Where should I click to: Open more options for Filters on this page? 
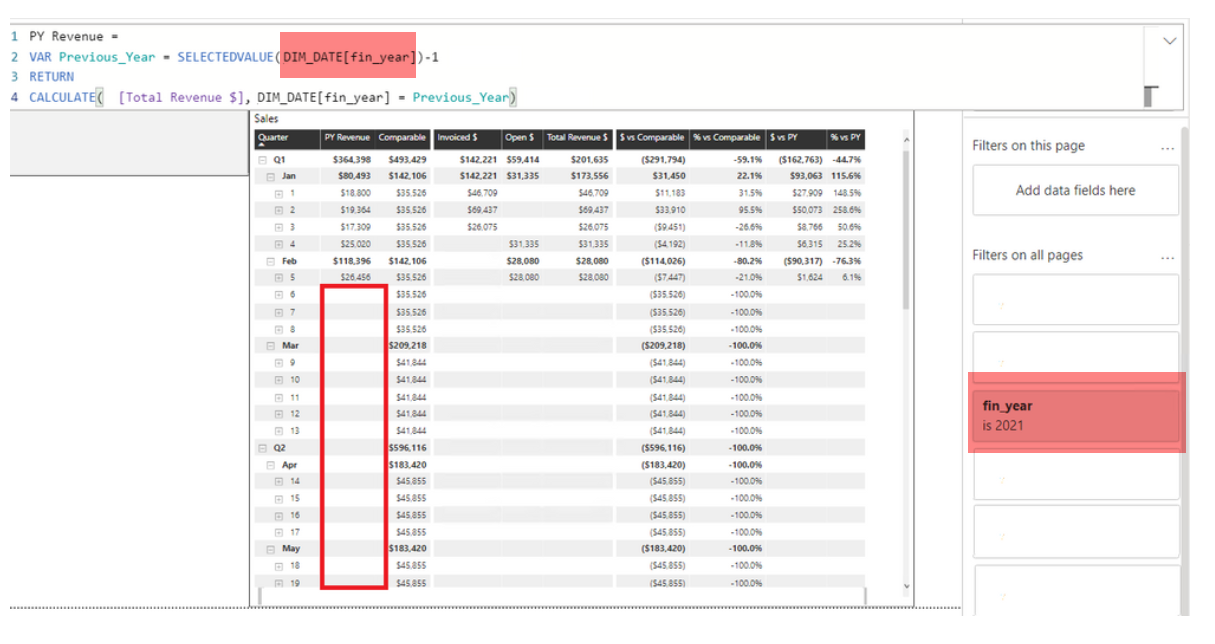pos(1167,148)
